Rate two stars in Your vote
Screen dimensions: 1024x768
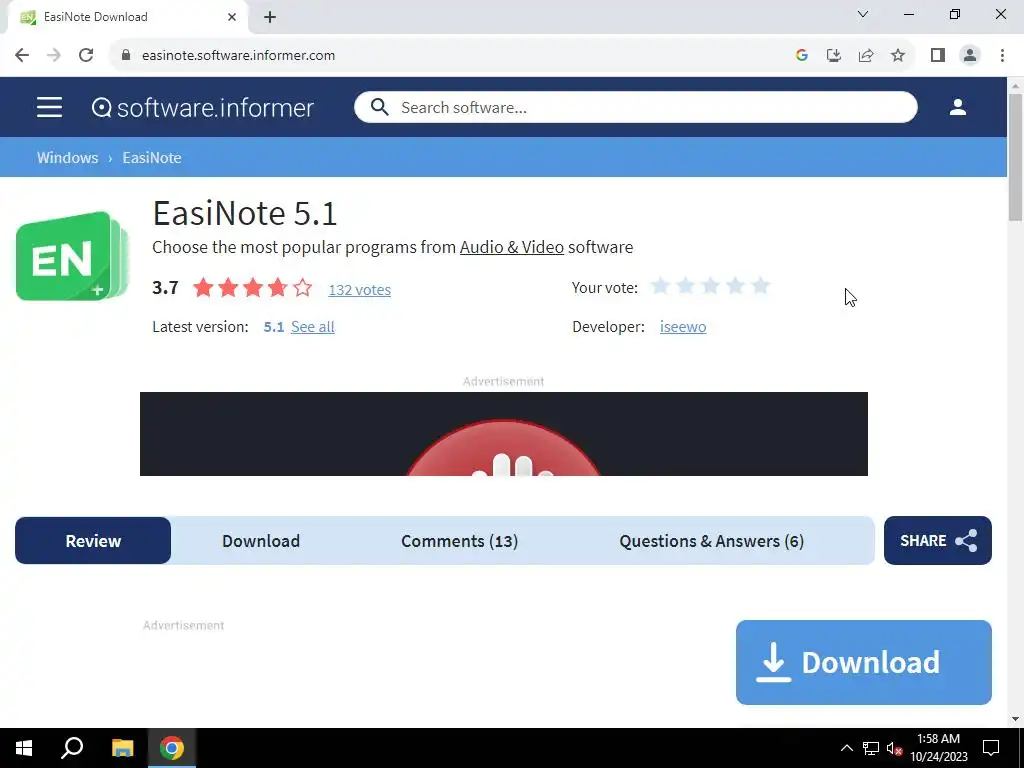(685, 286)
